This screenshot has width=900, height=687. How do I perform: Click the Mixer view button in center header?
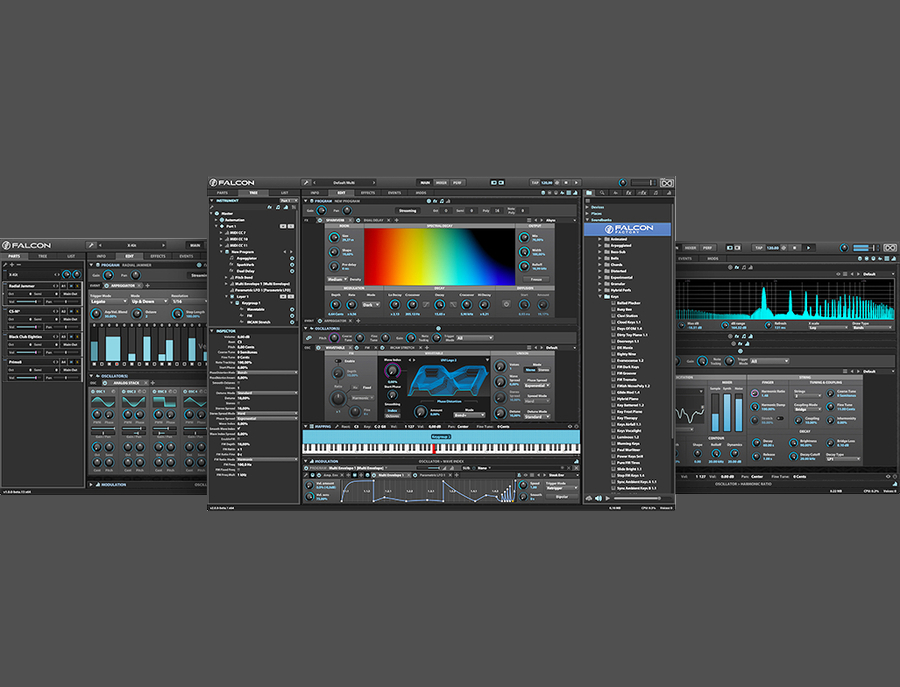tap(441, 183)
